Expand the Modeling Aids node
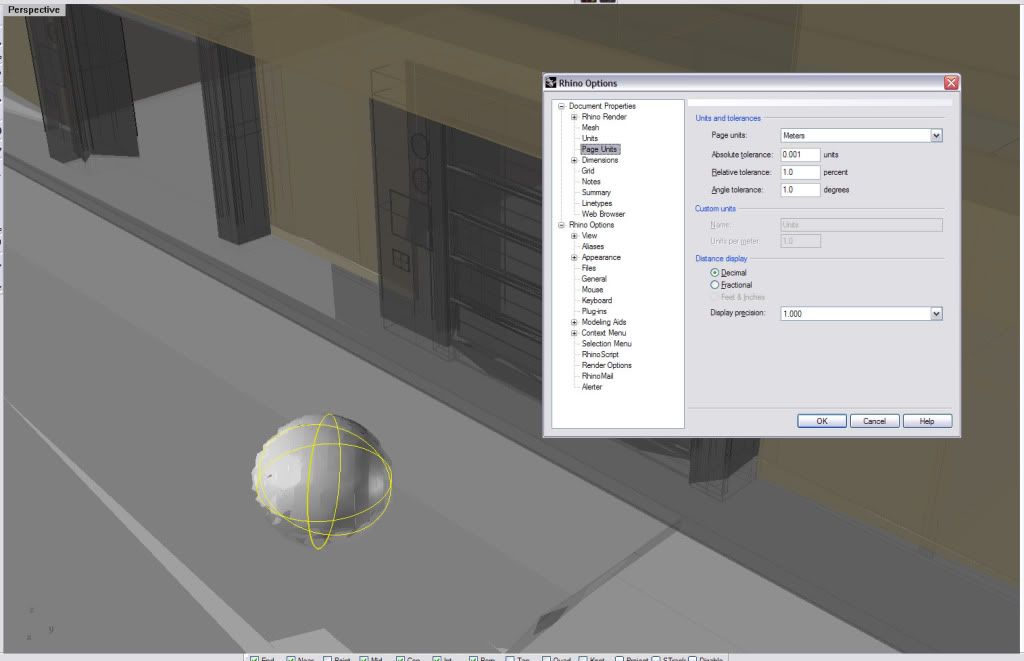The width and height of the screenshot is (1024, 661). [x=574, y=322]
